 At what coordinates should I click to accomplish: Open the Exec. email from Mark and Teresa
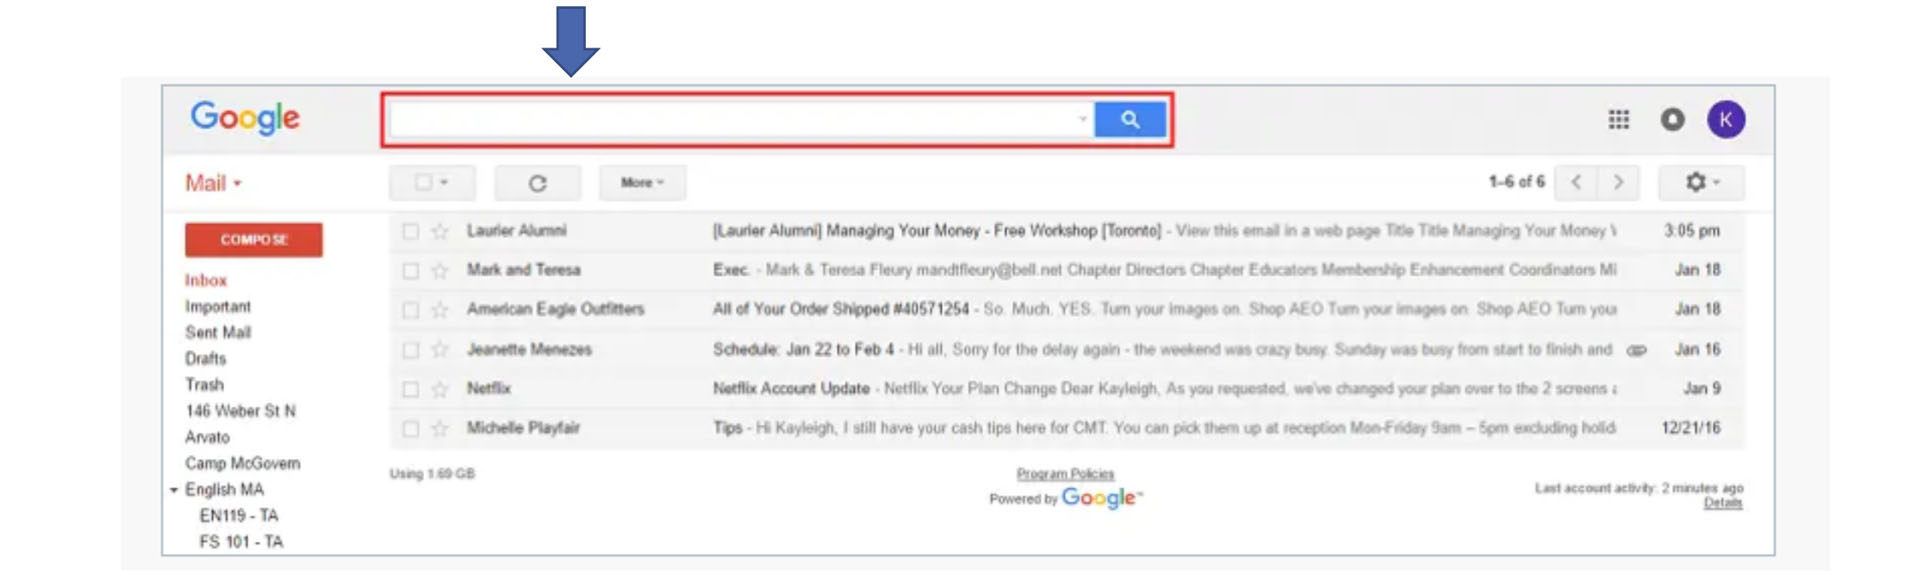1066,270
